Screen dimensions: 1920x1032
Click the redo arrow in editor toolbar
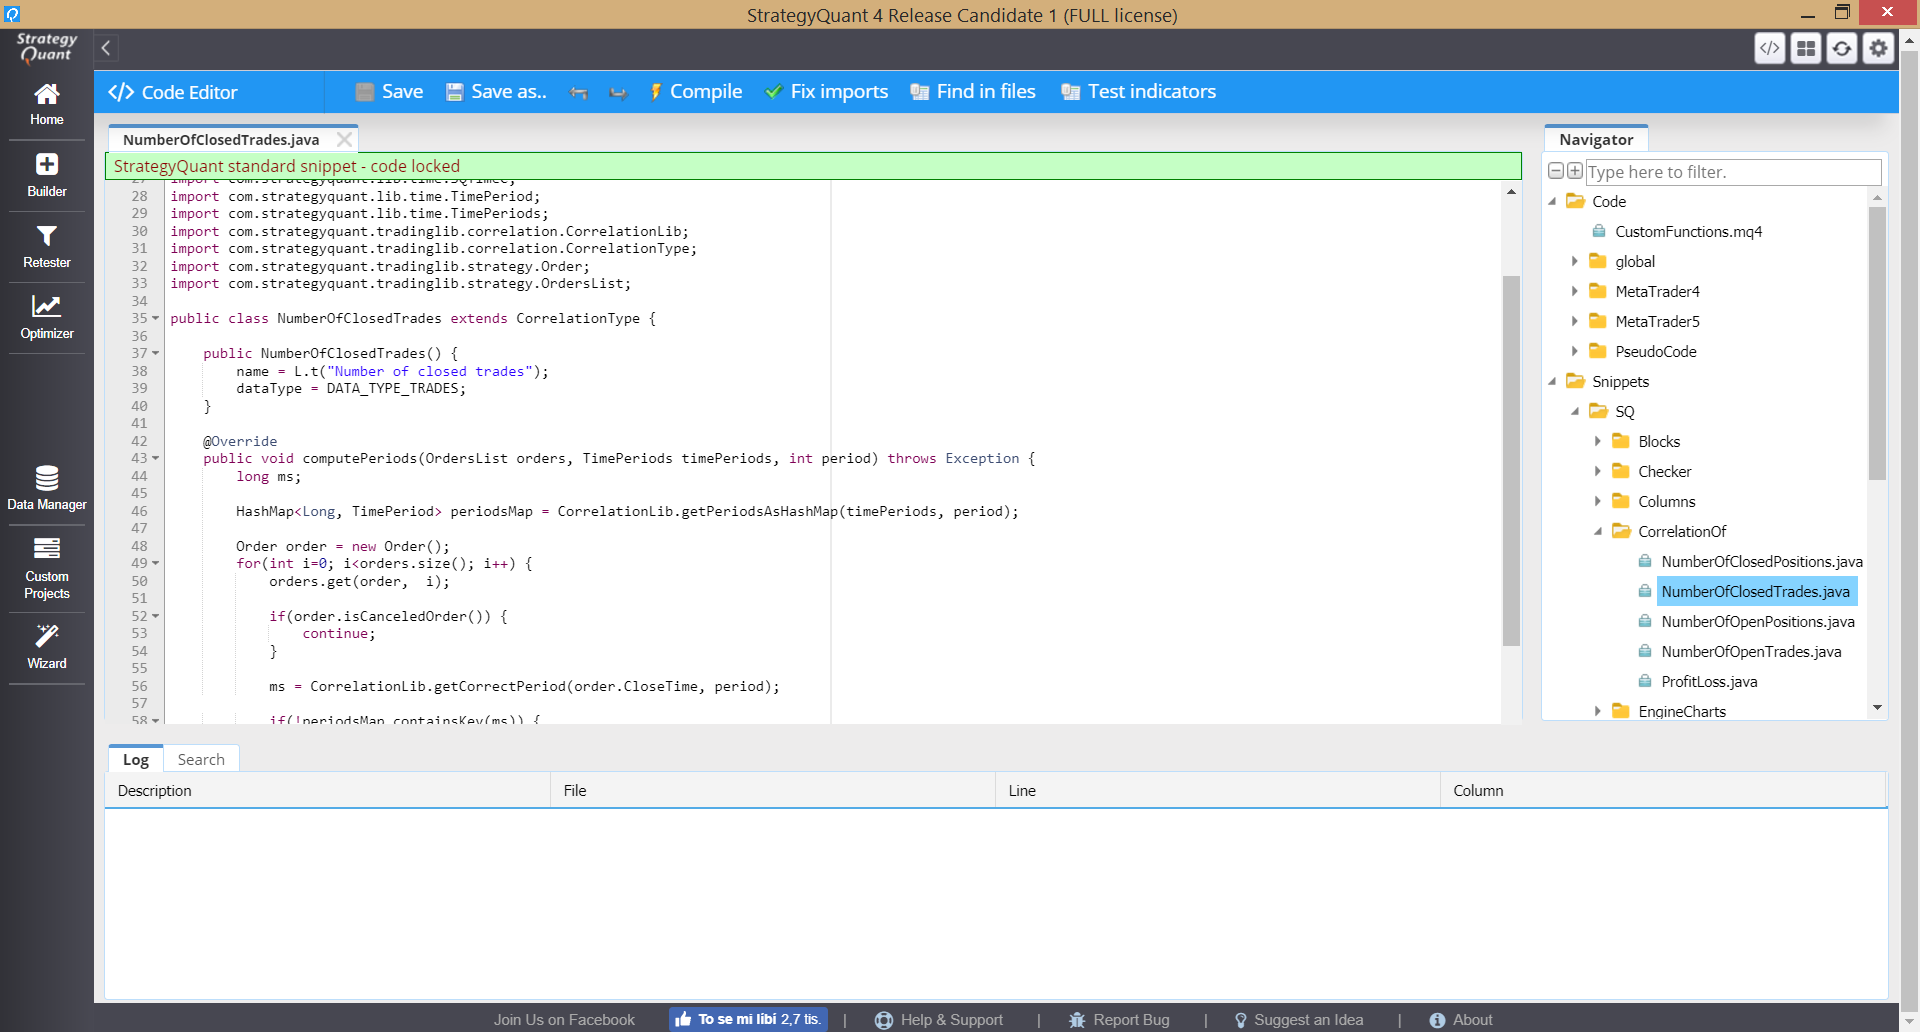point(618,92)
